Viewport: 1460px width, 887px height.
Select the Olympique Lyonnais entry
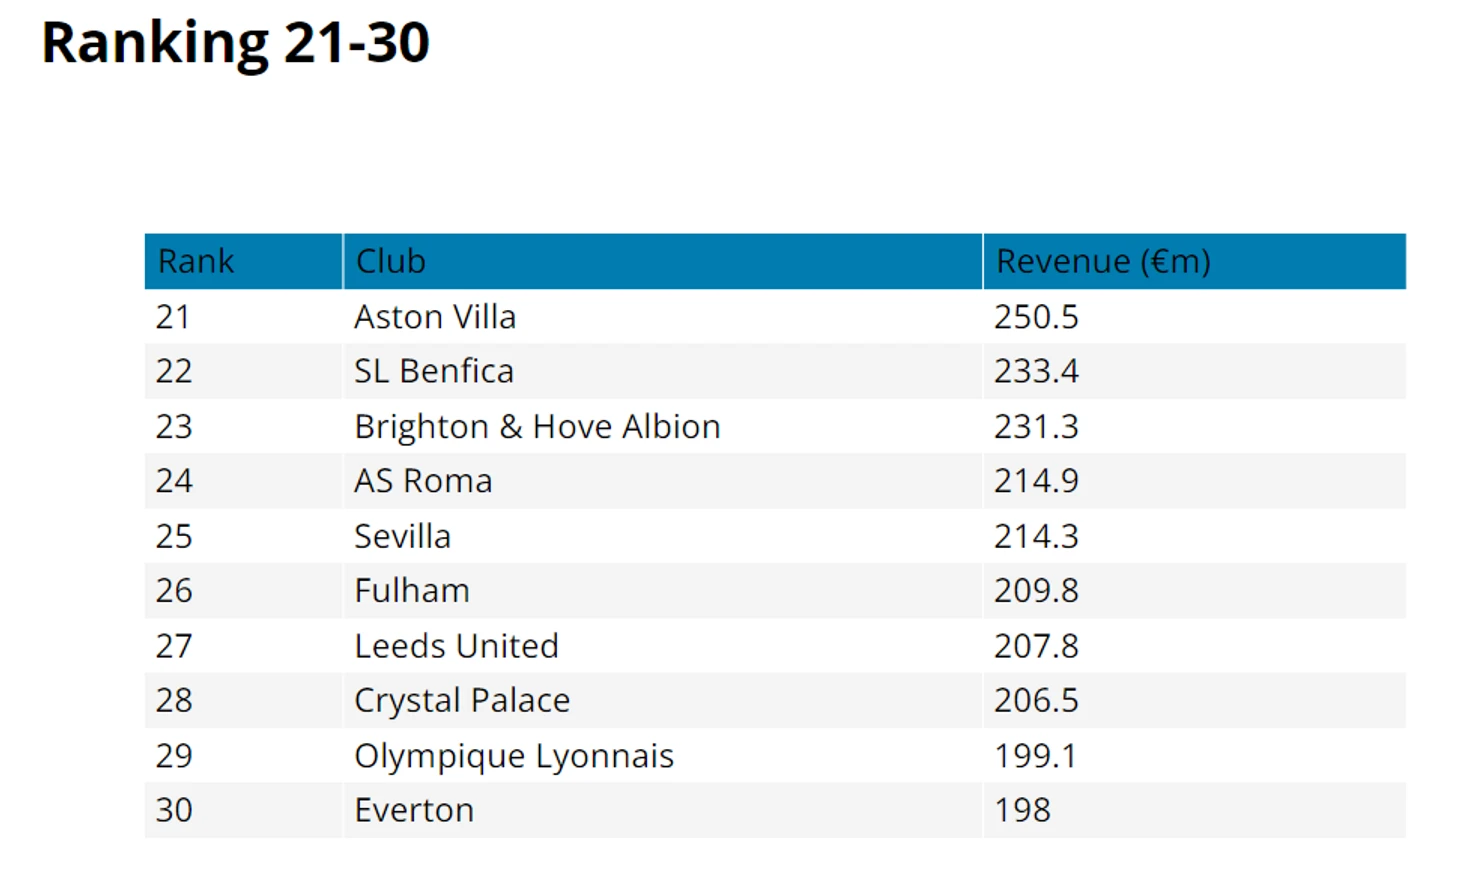[x=514, y=756]
